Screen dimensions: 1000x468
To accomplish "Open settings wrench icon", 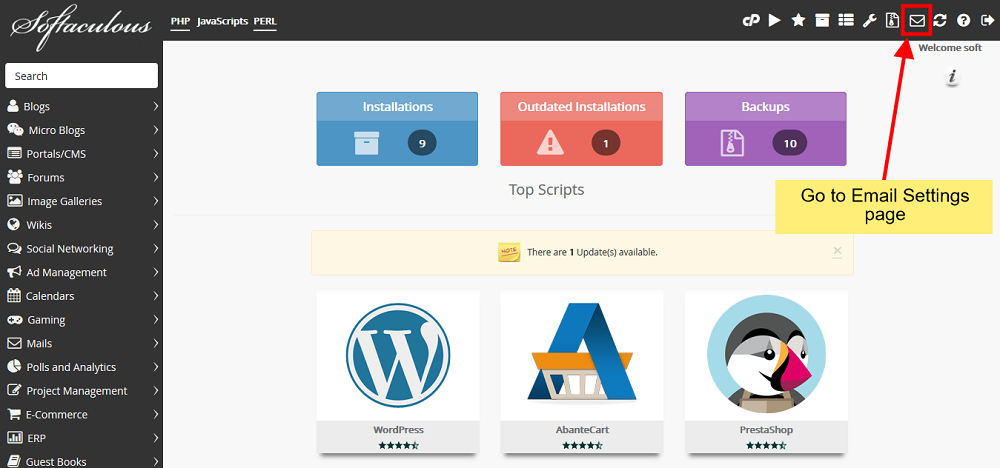I will click(869, 20).
